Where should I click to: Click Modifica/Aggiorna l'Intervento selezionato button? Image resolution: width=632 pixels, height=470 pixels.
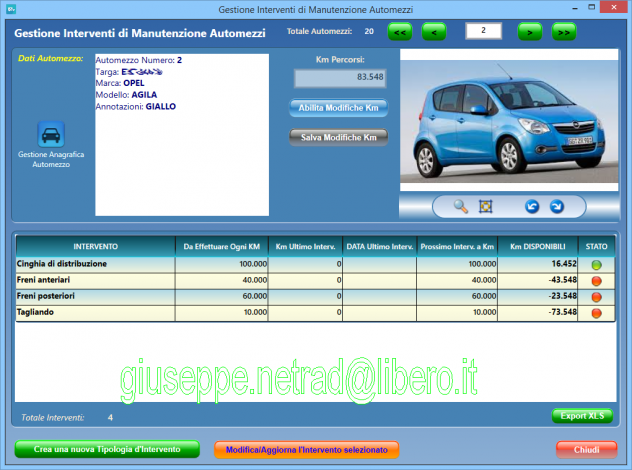pos(306,449)
